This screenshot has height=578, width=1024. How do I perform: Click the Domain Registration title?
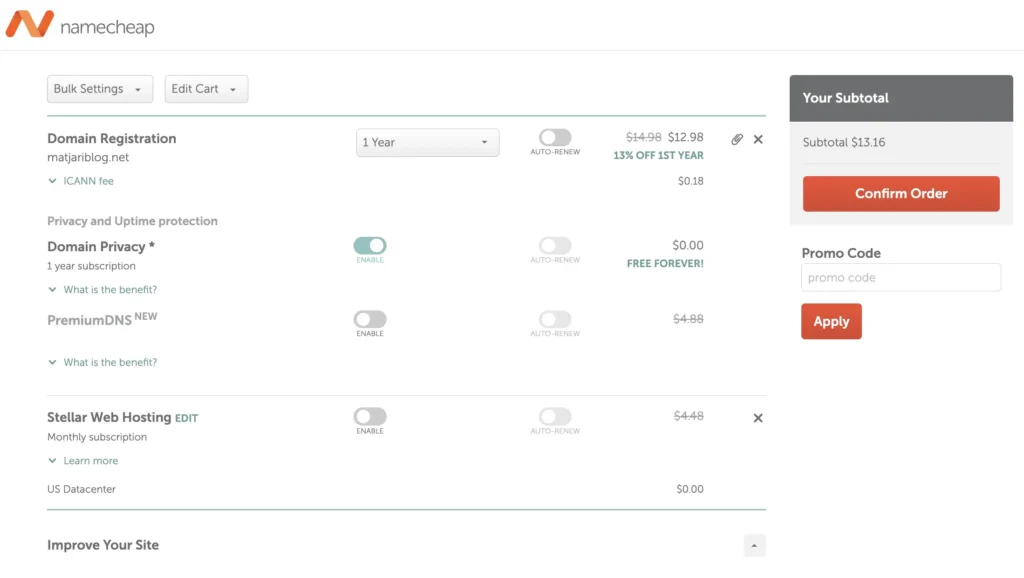[112, 138]
